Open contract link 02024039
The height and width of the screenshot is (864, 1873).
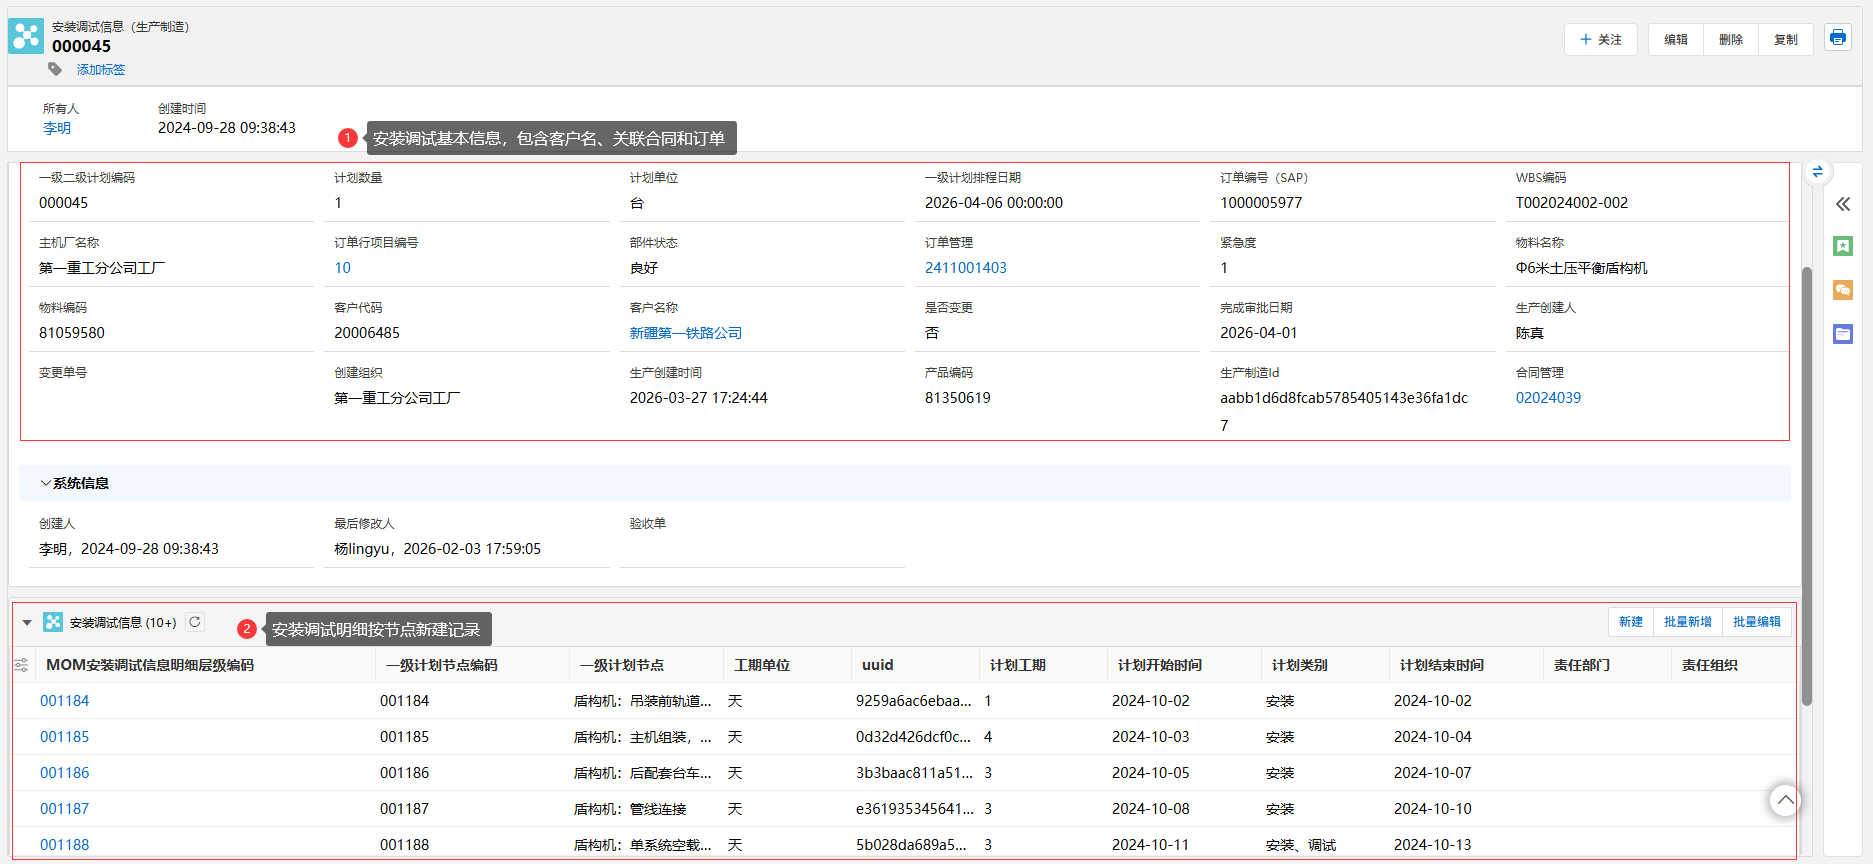1547,398
